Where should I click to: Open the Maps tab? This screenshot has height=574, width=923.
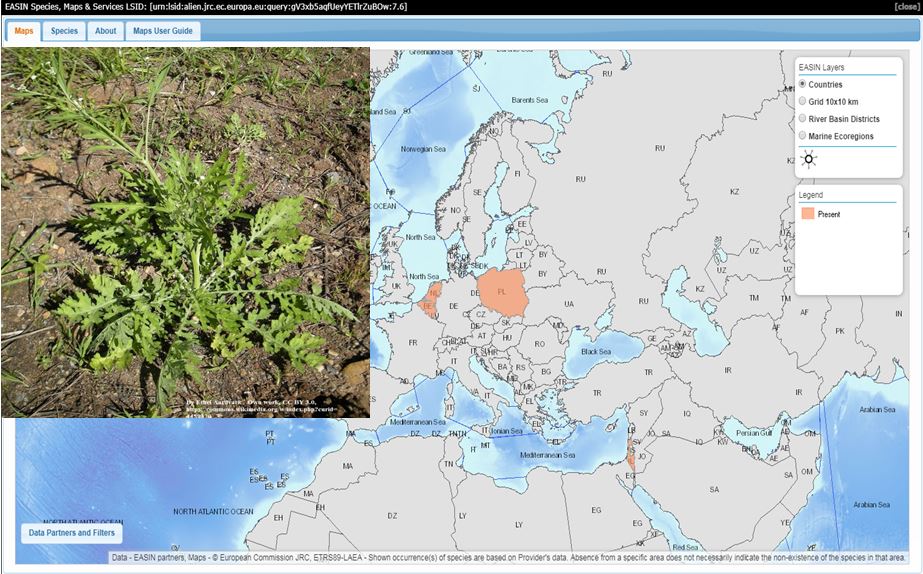pyautogui.click(x=24, y=31)
